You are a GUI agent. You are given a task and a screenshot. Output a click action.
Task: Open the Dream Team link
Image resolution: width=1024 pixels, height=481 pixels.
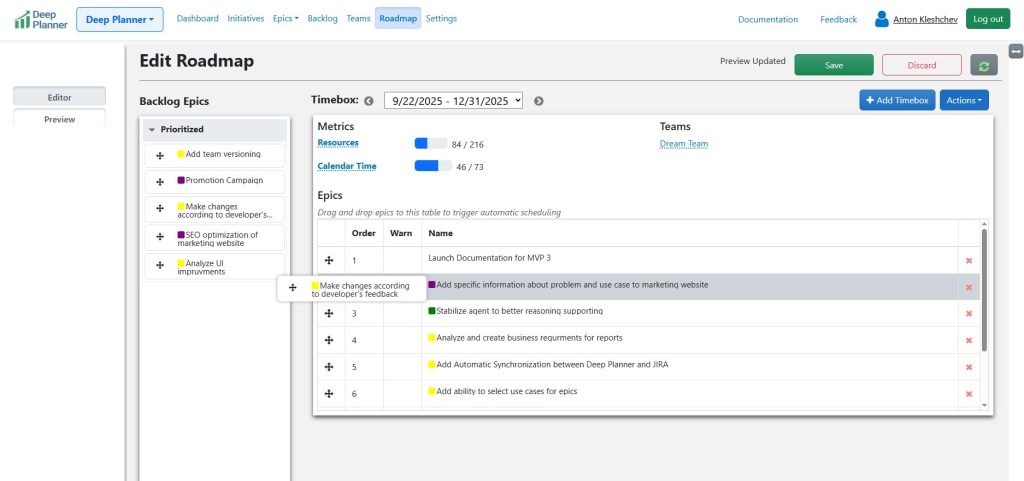click(684, 144)
